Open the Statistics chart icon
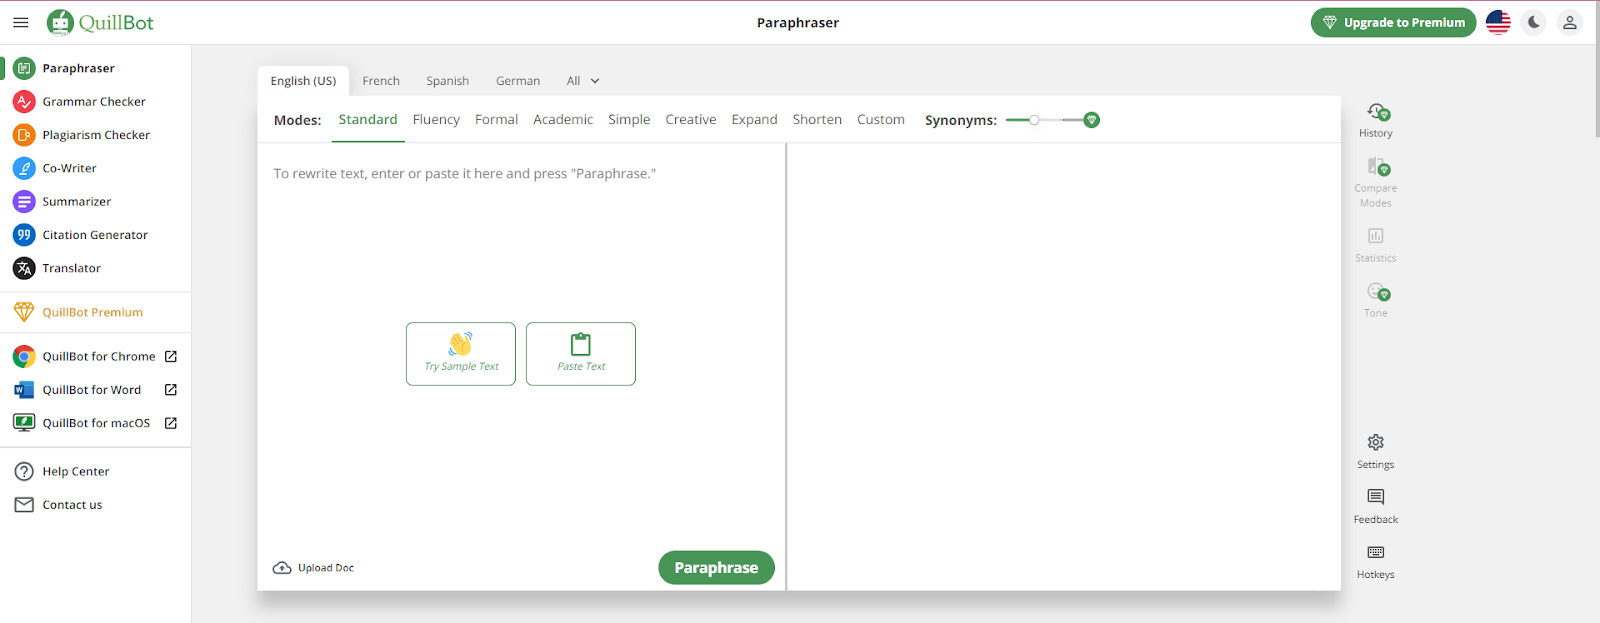The height and width of the screenshot is (623, 1600). point(1376,236)
